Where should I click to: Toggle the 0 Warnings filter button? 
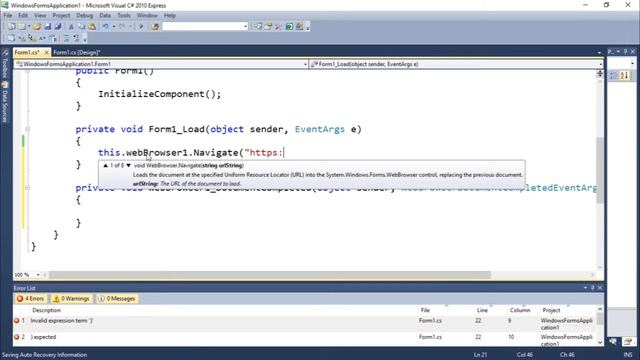pos(71,299)
